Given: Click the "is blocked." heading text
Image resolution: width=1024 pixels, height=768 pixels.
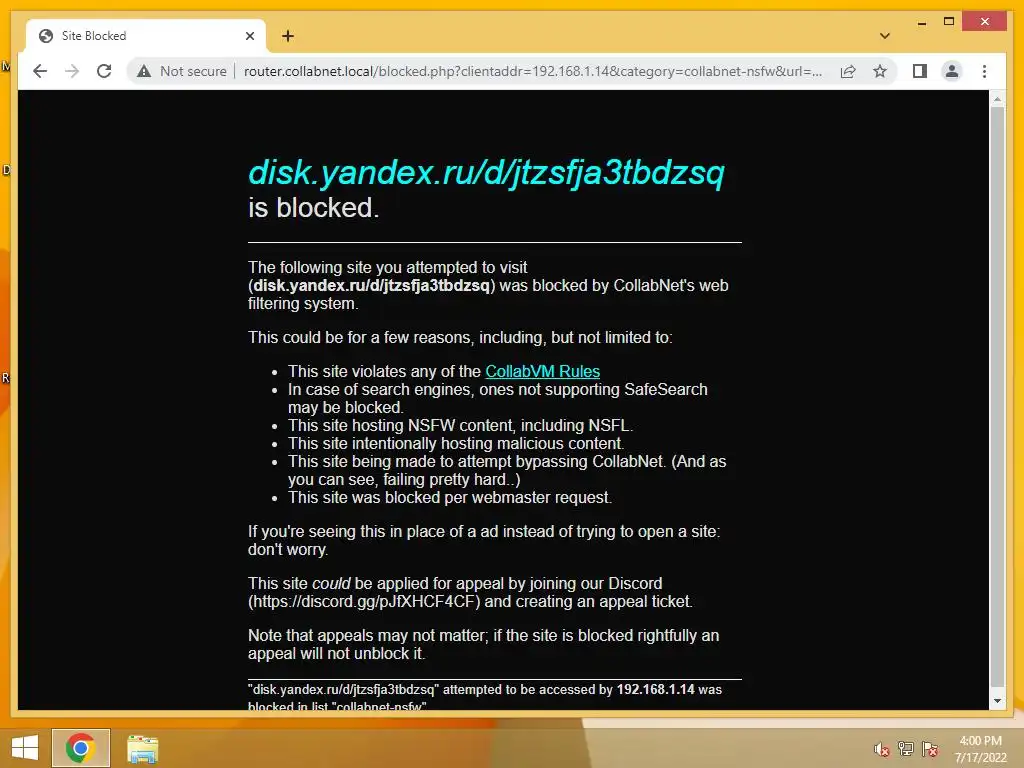Looking at the screenshot, I should pos(313,208).
